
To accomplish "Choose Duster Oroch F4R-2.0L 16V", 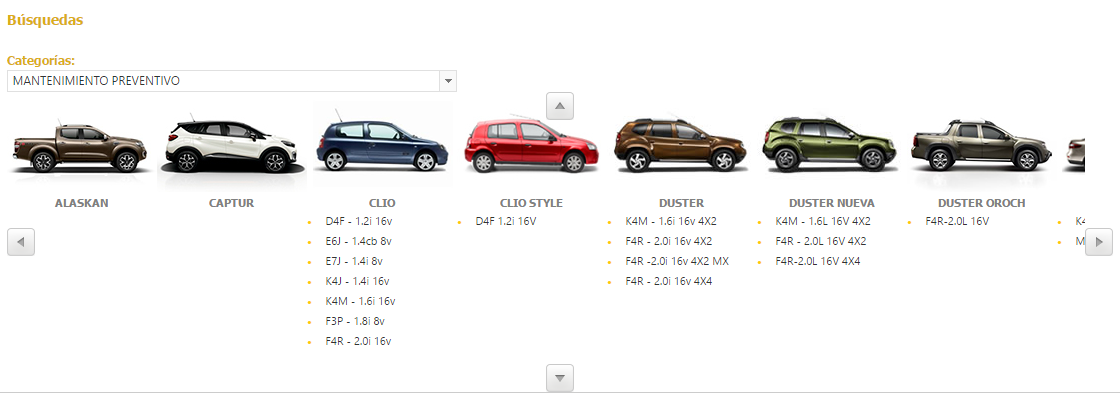I will [957, 222].
